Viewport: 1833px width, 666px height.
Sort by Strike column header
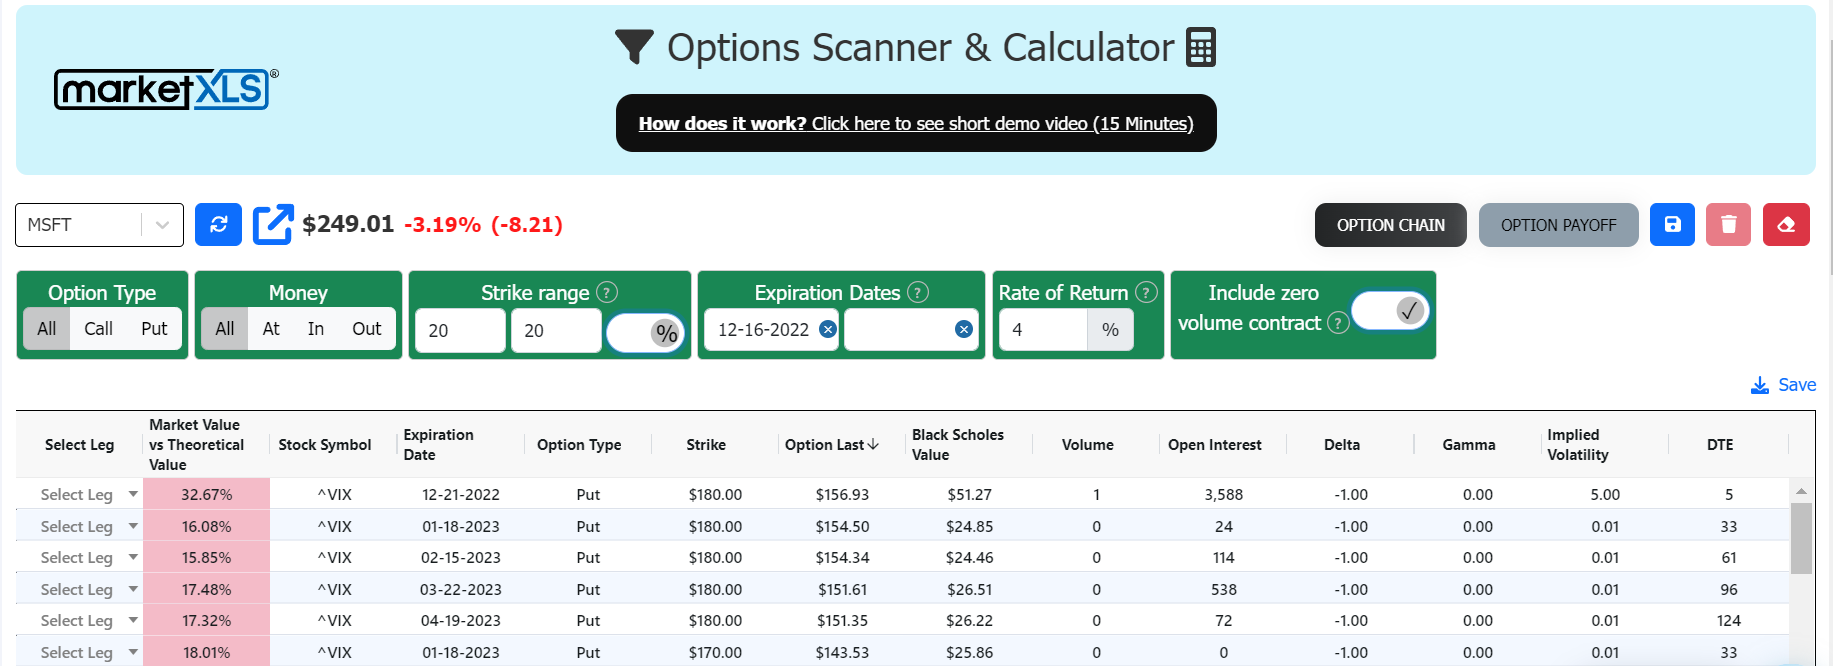pos(706,444)
